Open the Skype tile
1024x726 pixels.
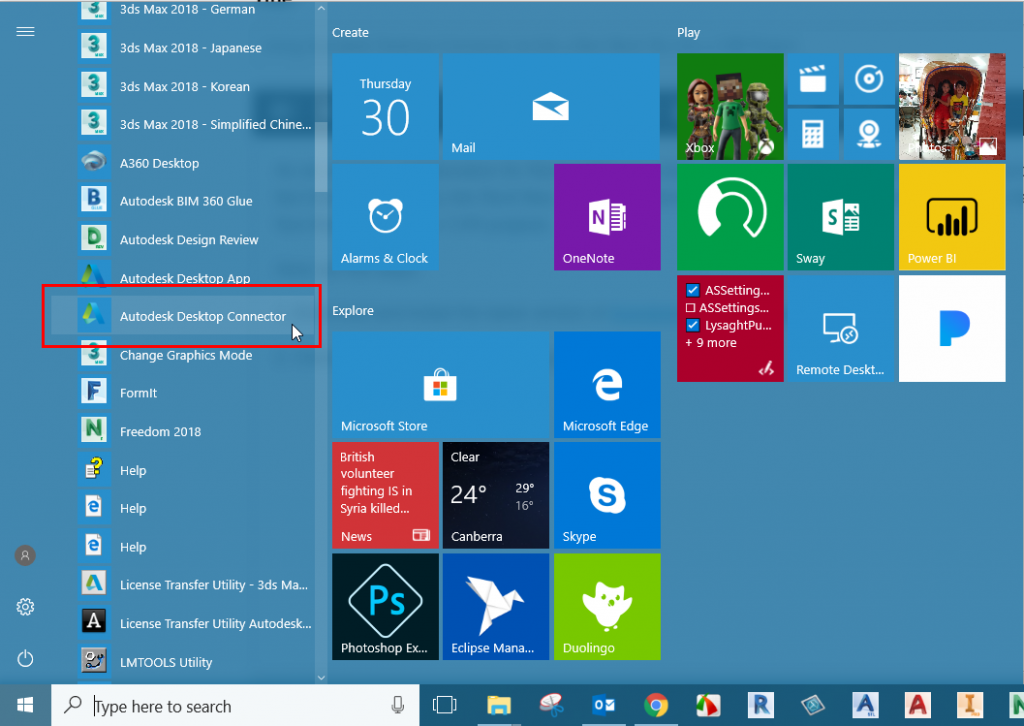[607, 496]
